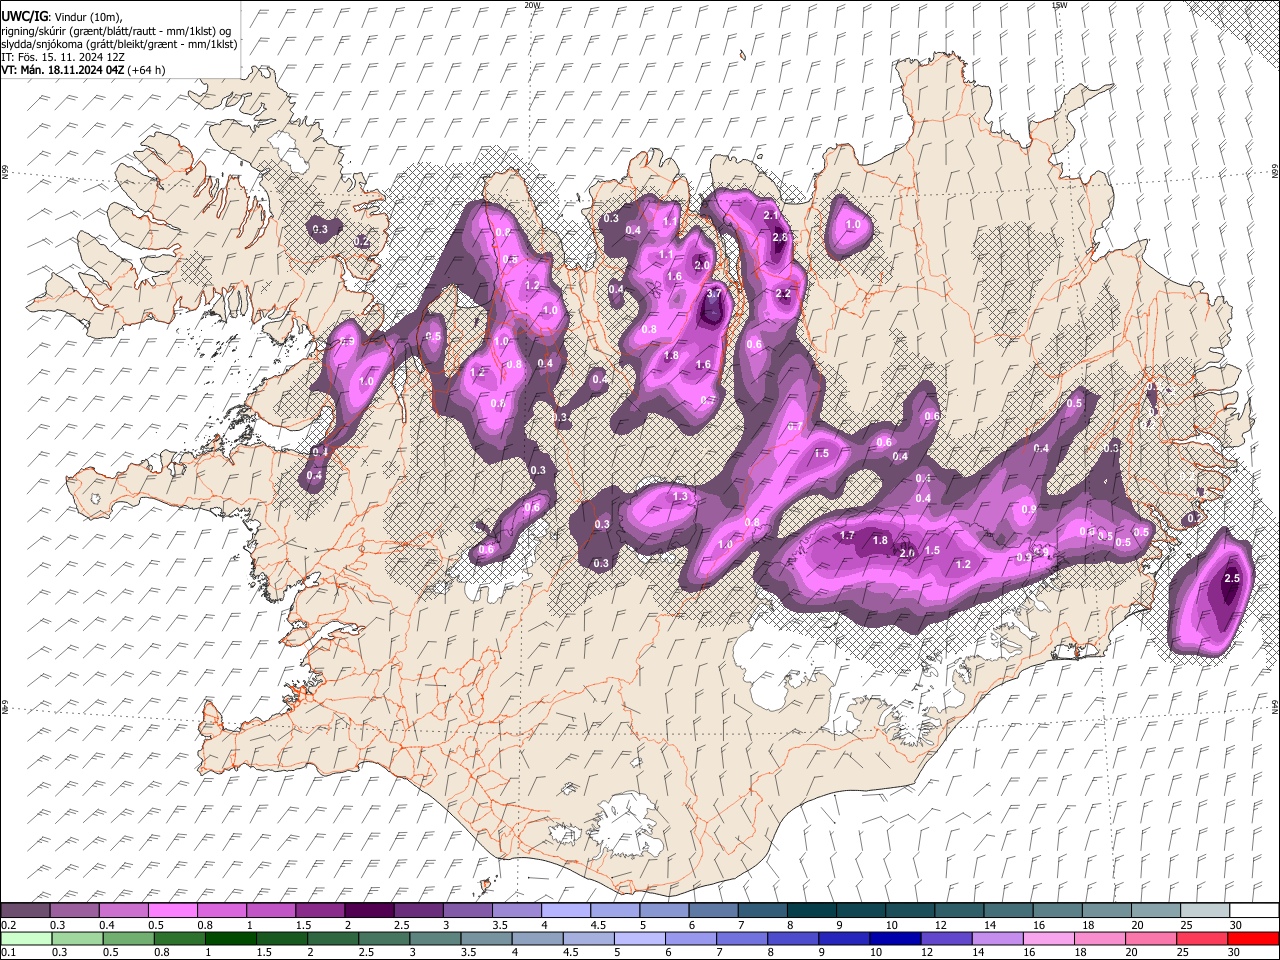The image size is (1280, 960).
Task: Pick the bright pink top-row swatch starting at 0.5
Action: (172, 911)
